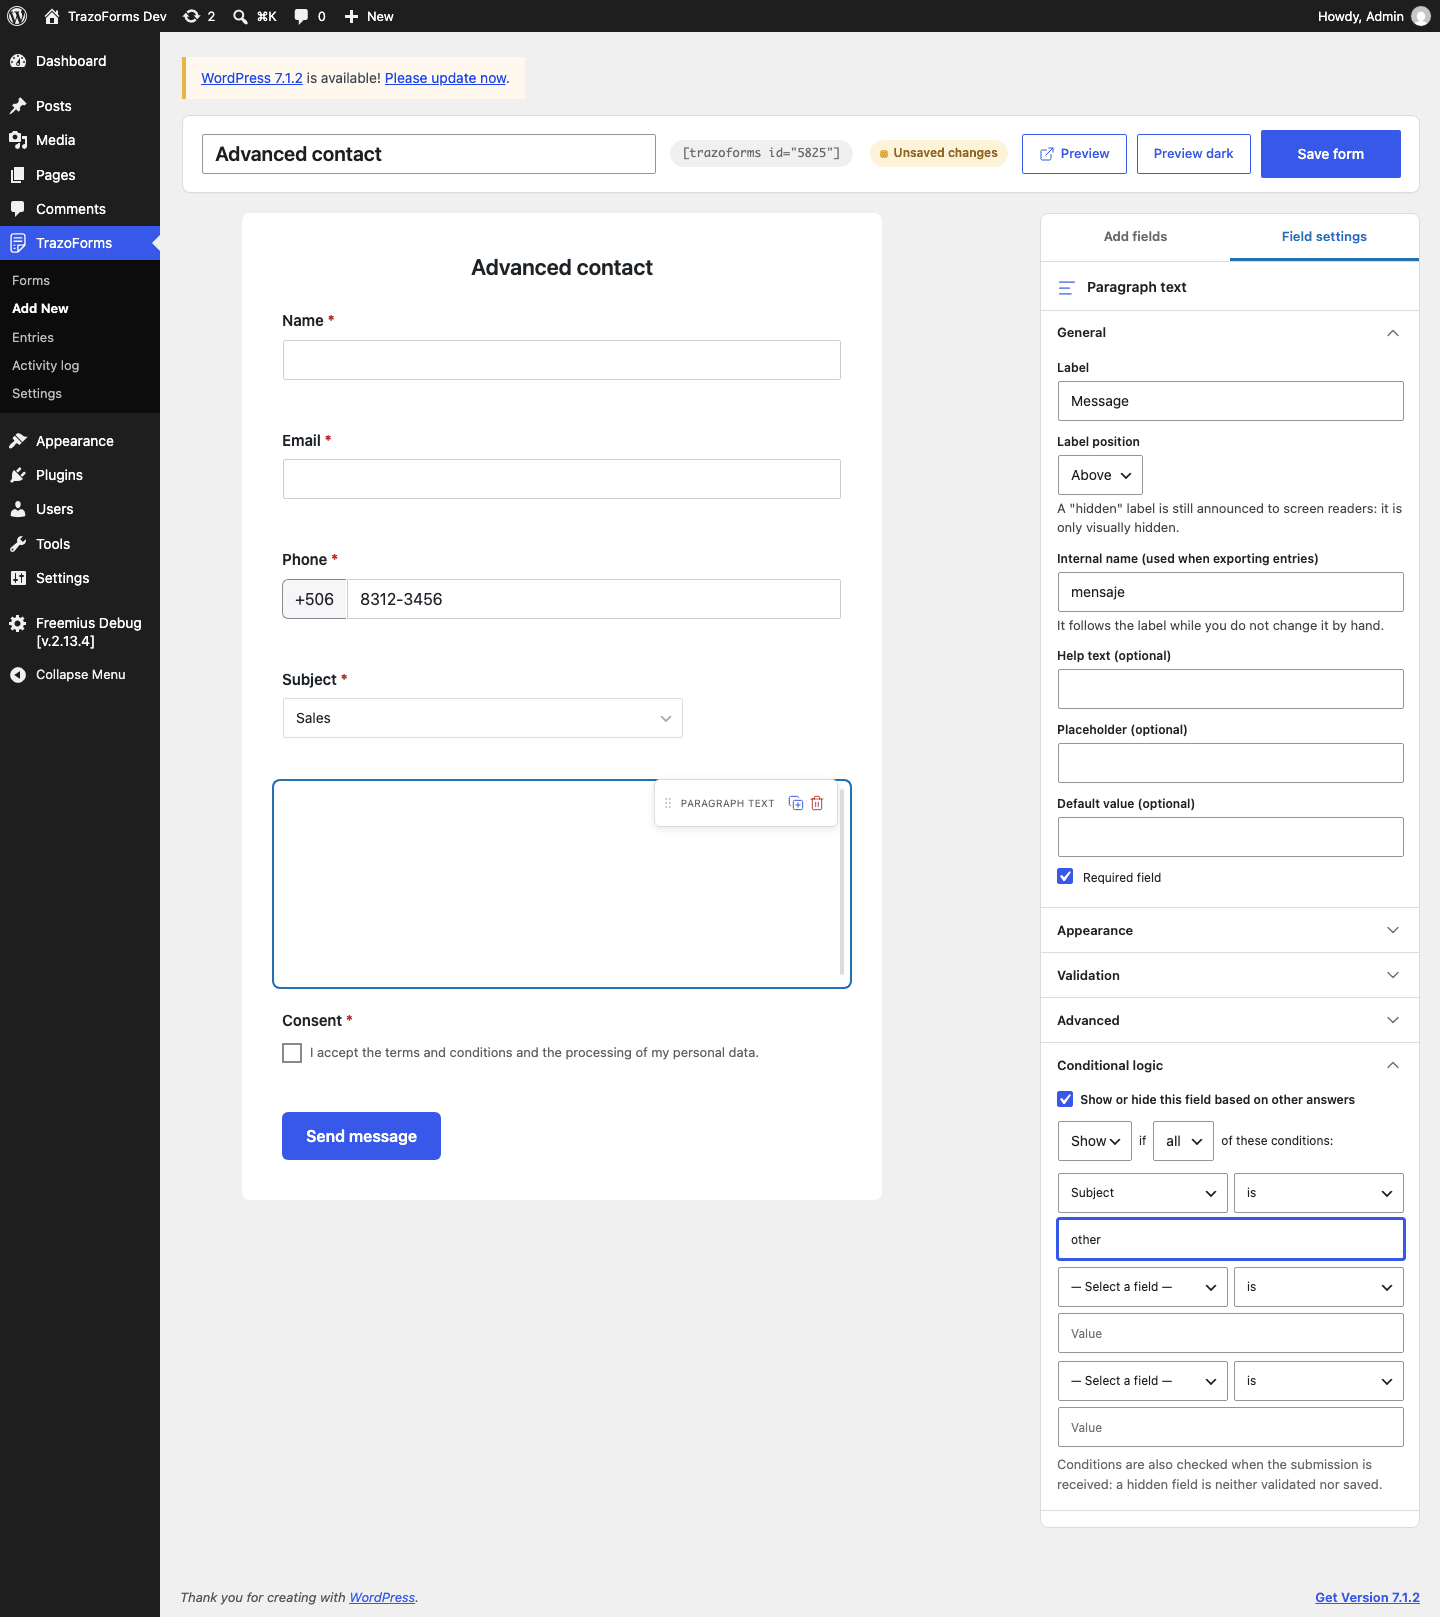The width and height of the screenshot is (1440, 1617).
Task: Click the Please update now link
Action: (446, 78)
